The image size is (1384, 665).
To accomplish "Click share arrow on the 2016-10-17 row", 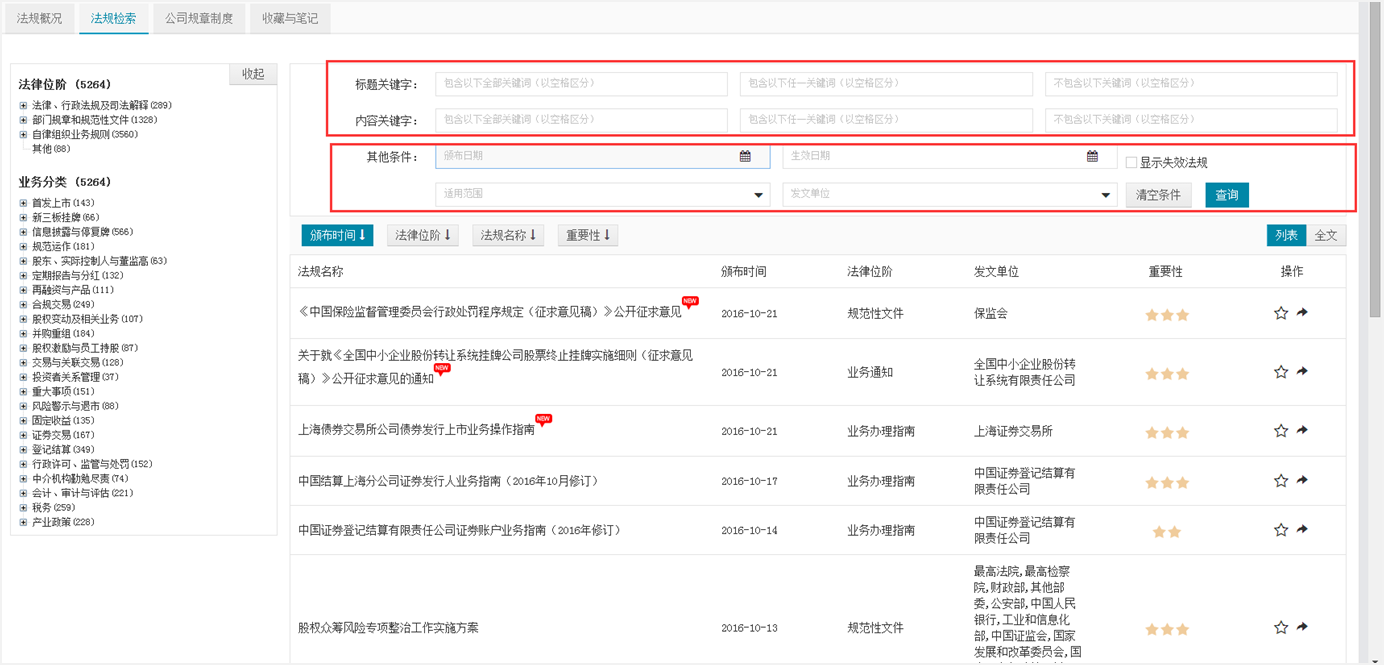I will pyautogui.click(x=1302, y=481).
